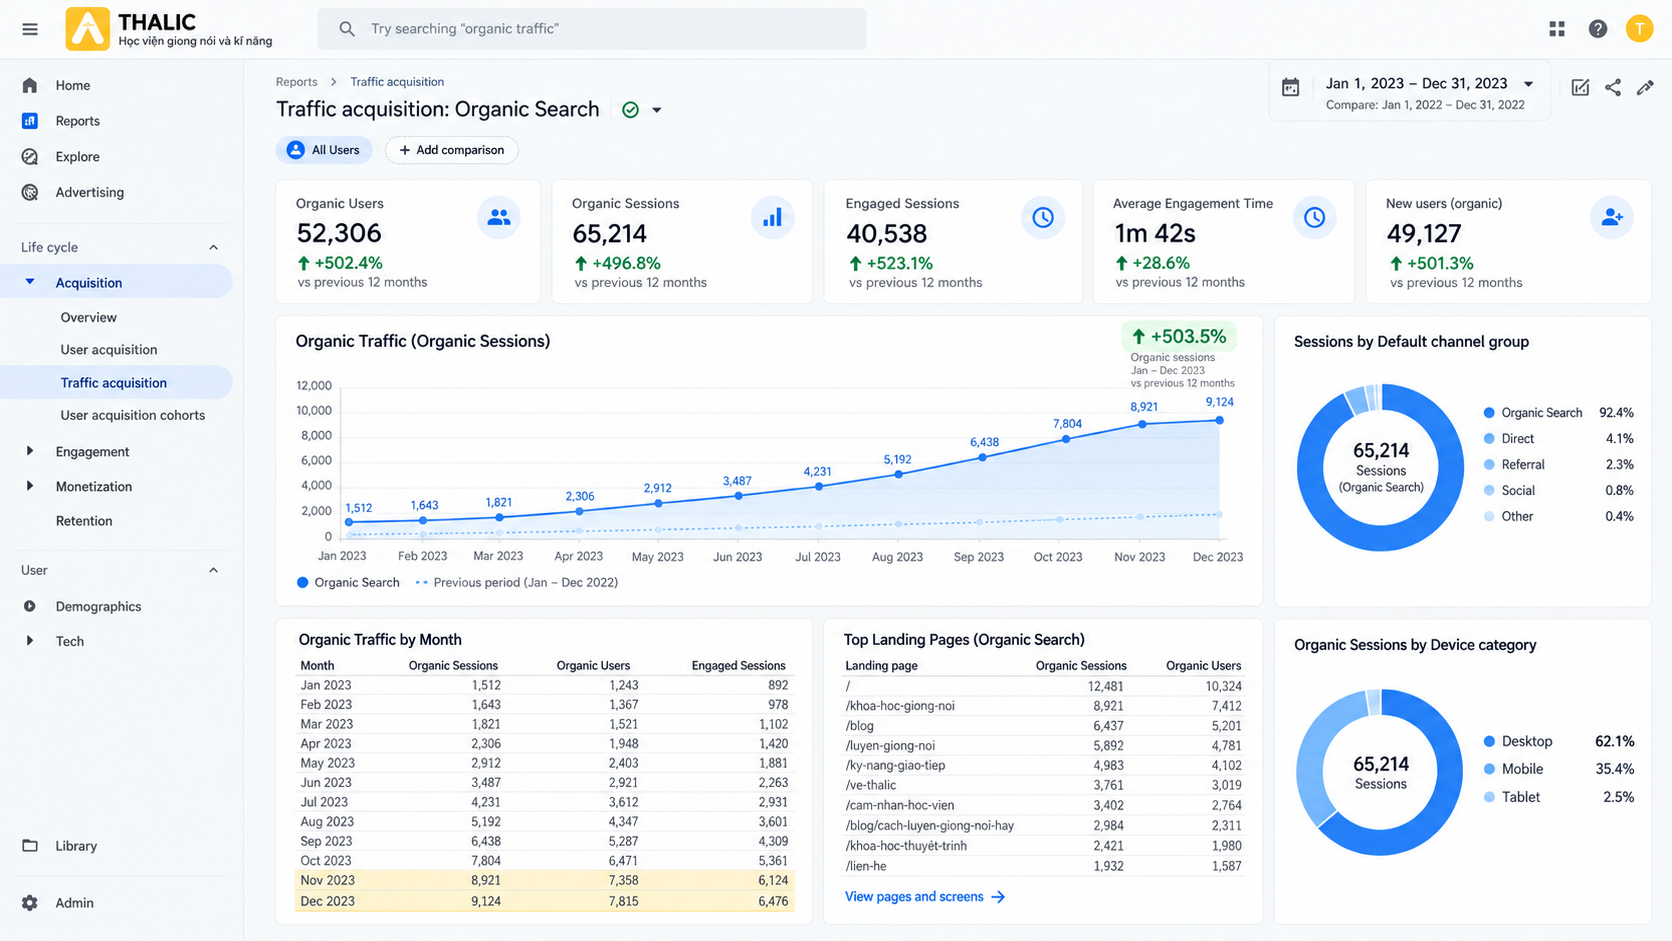
Task: Click the /blog/cach-luyen-giong-noi-hay row
Action: (1042, 826)
